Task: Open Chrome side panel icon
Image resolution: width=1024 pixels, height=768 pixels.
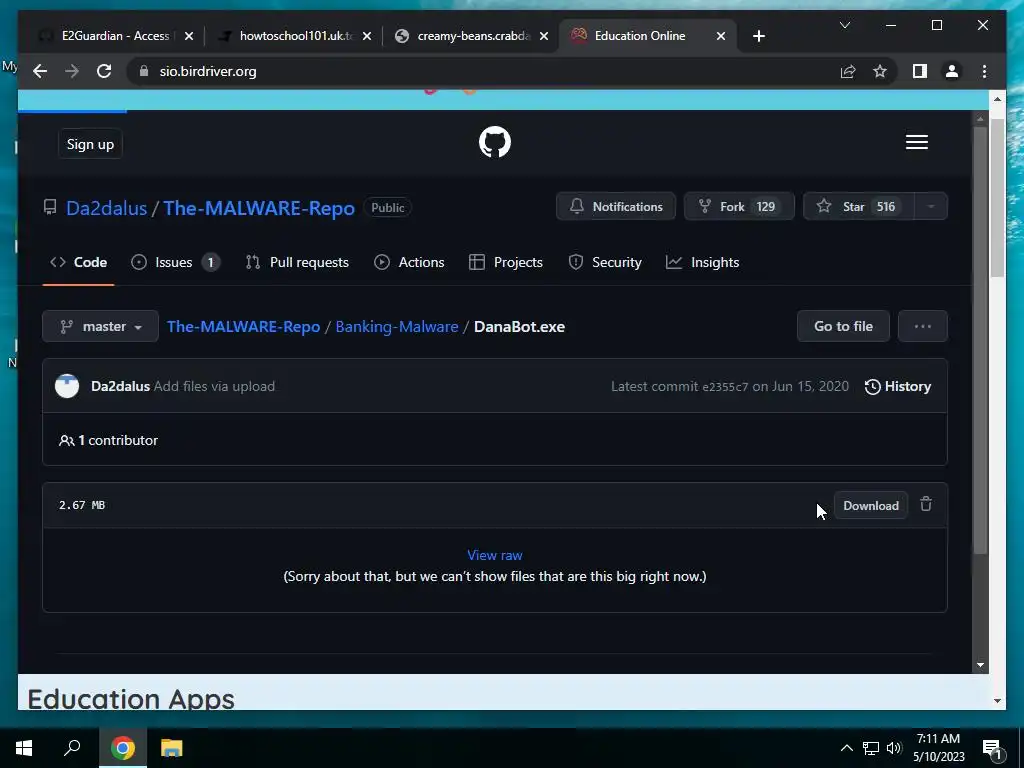Action: [920, 71]
